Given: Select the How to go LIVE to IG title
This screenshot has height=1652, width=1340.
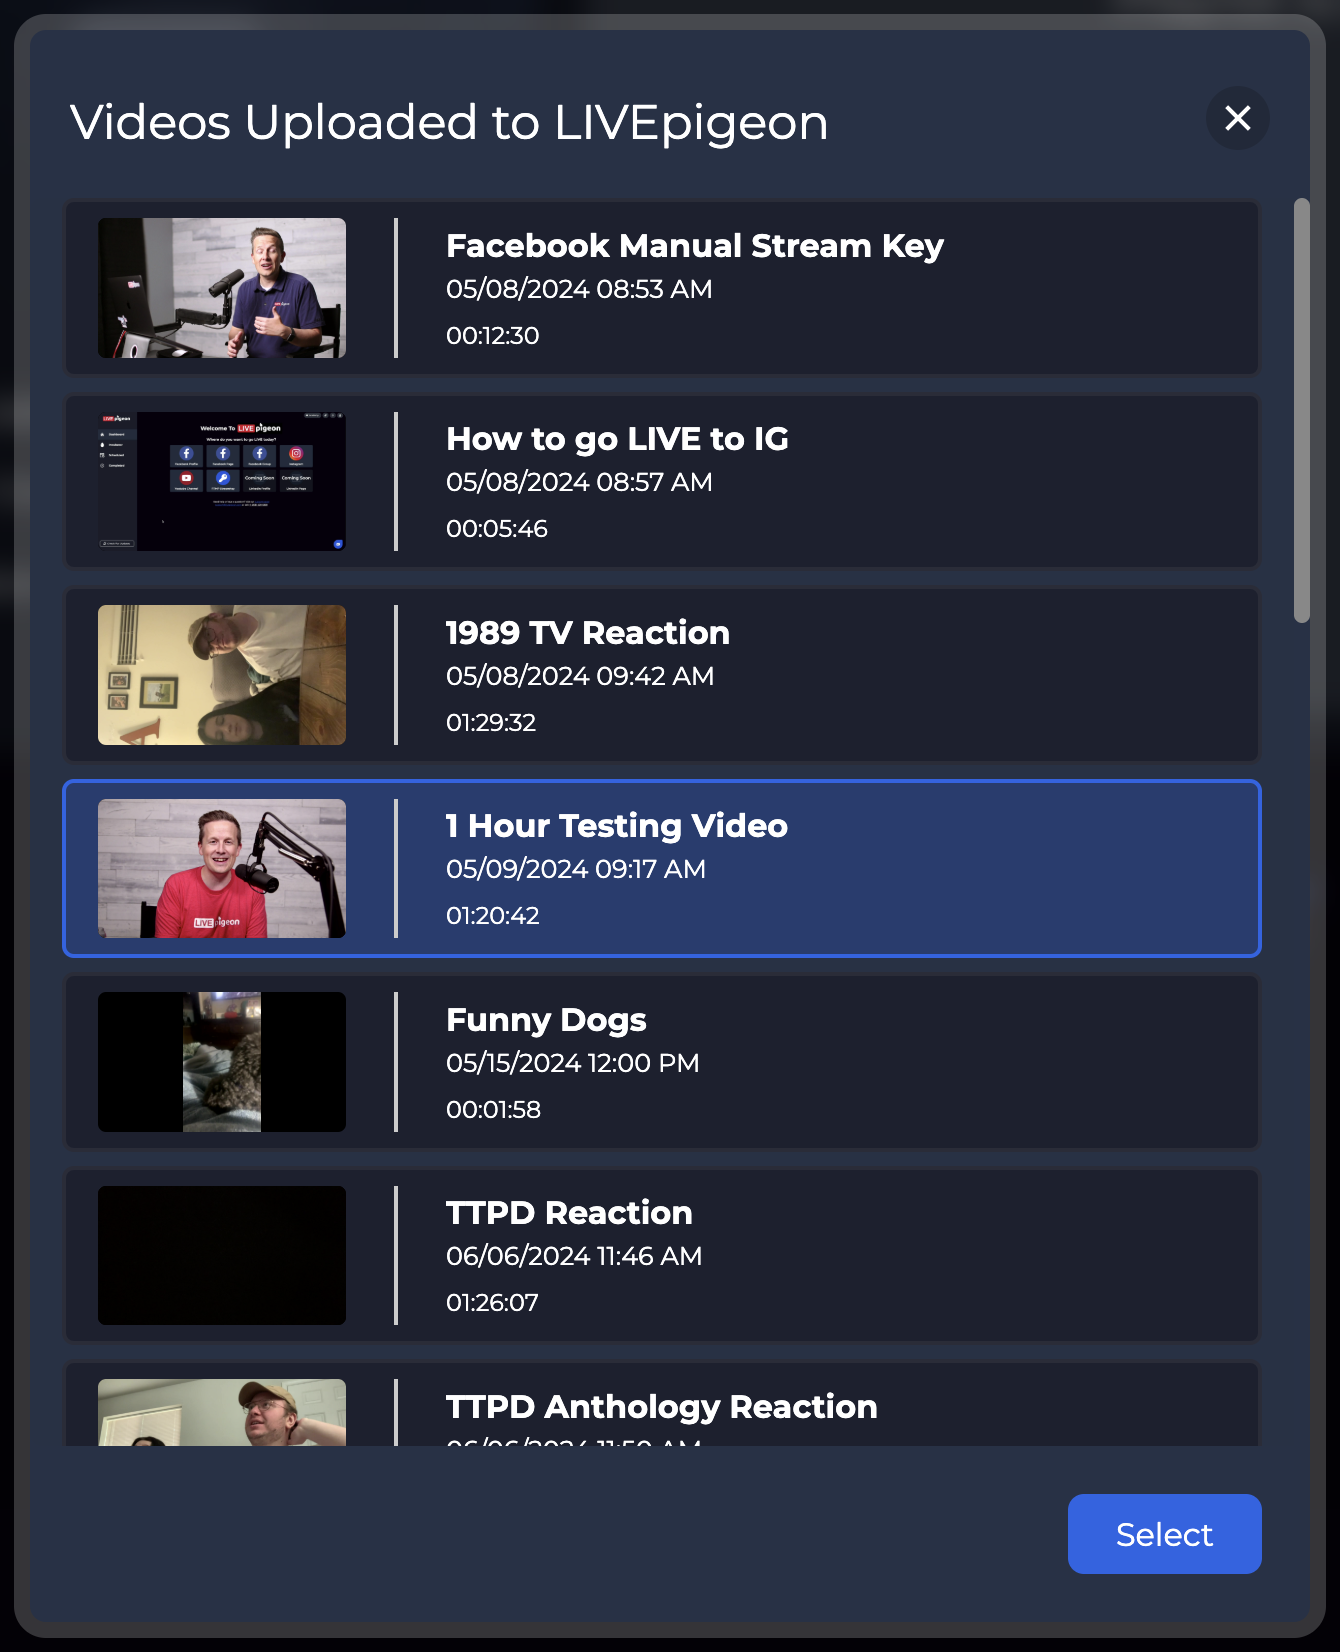Looking at the screenshot, I should pyautogui.click(x=617, y=439).
